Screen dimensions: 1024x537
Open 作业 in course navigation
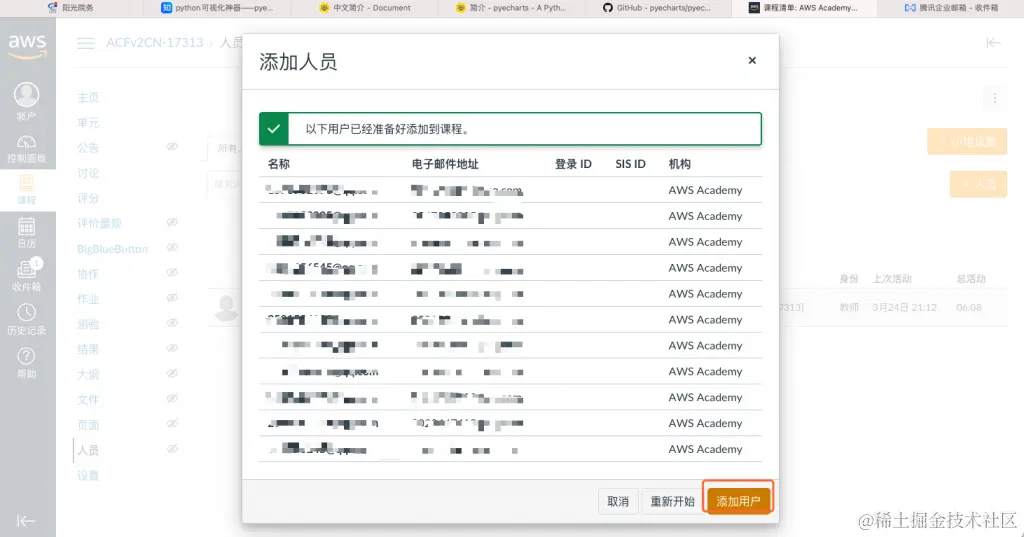pos(88,299)
